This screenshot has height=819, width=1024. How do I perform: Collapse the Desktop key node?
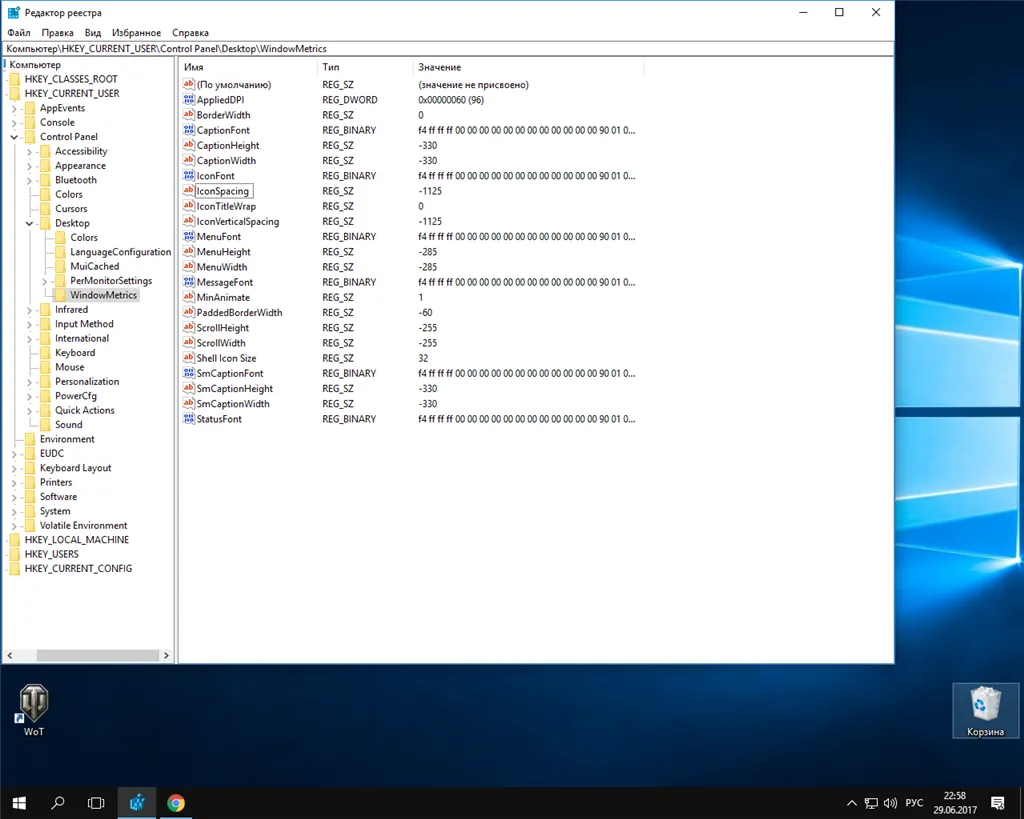click(29, 223)
